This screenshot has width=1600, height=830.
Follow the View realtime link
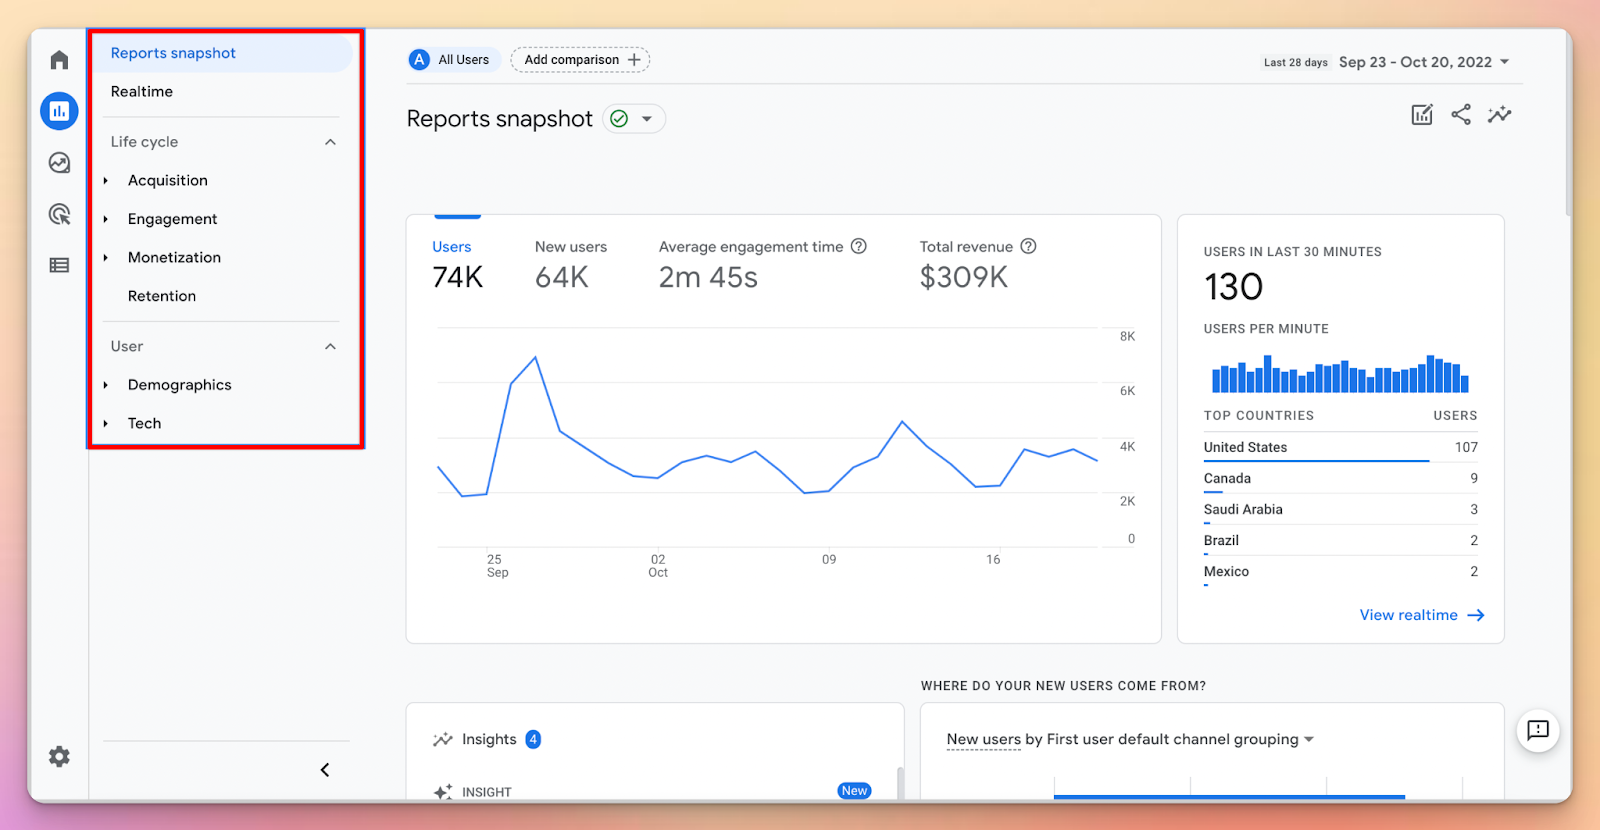[1421, 615]
